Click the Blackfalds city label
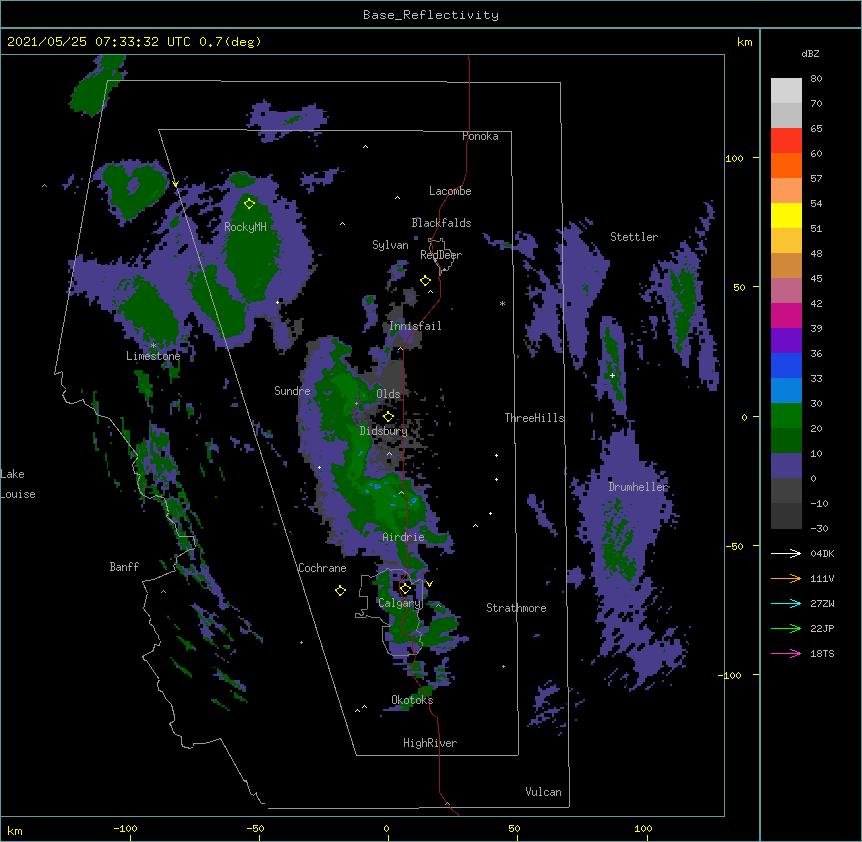 (x=441, y=223)
